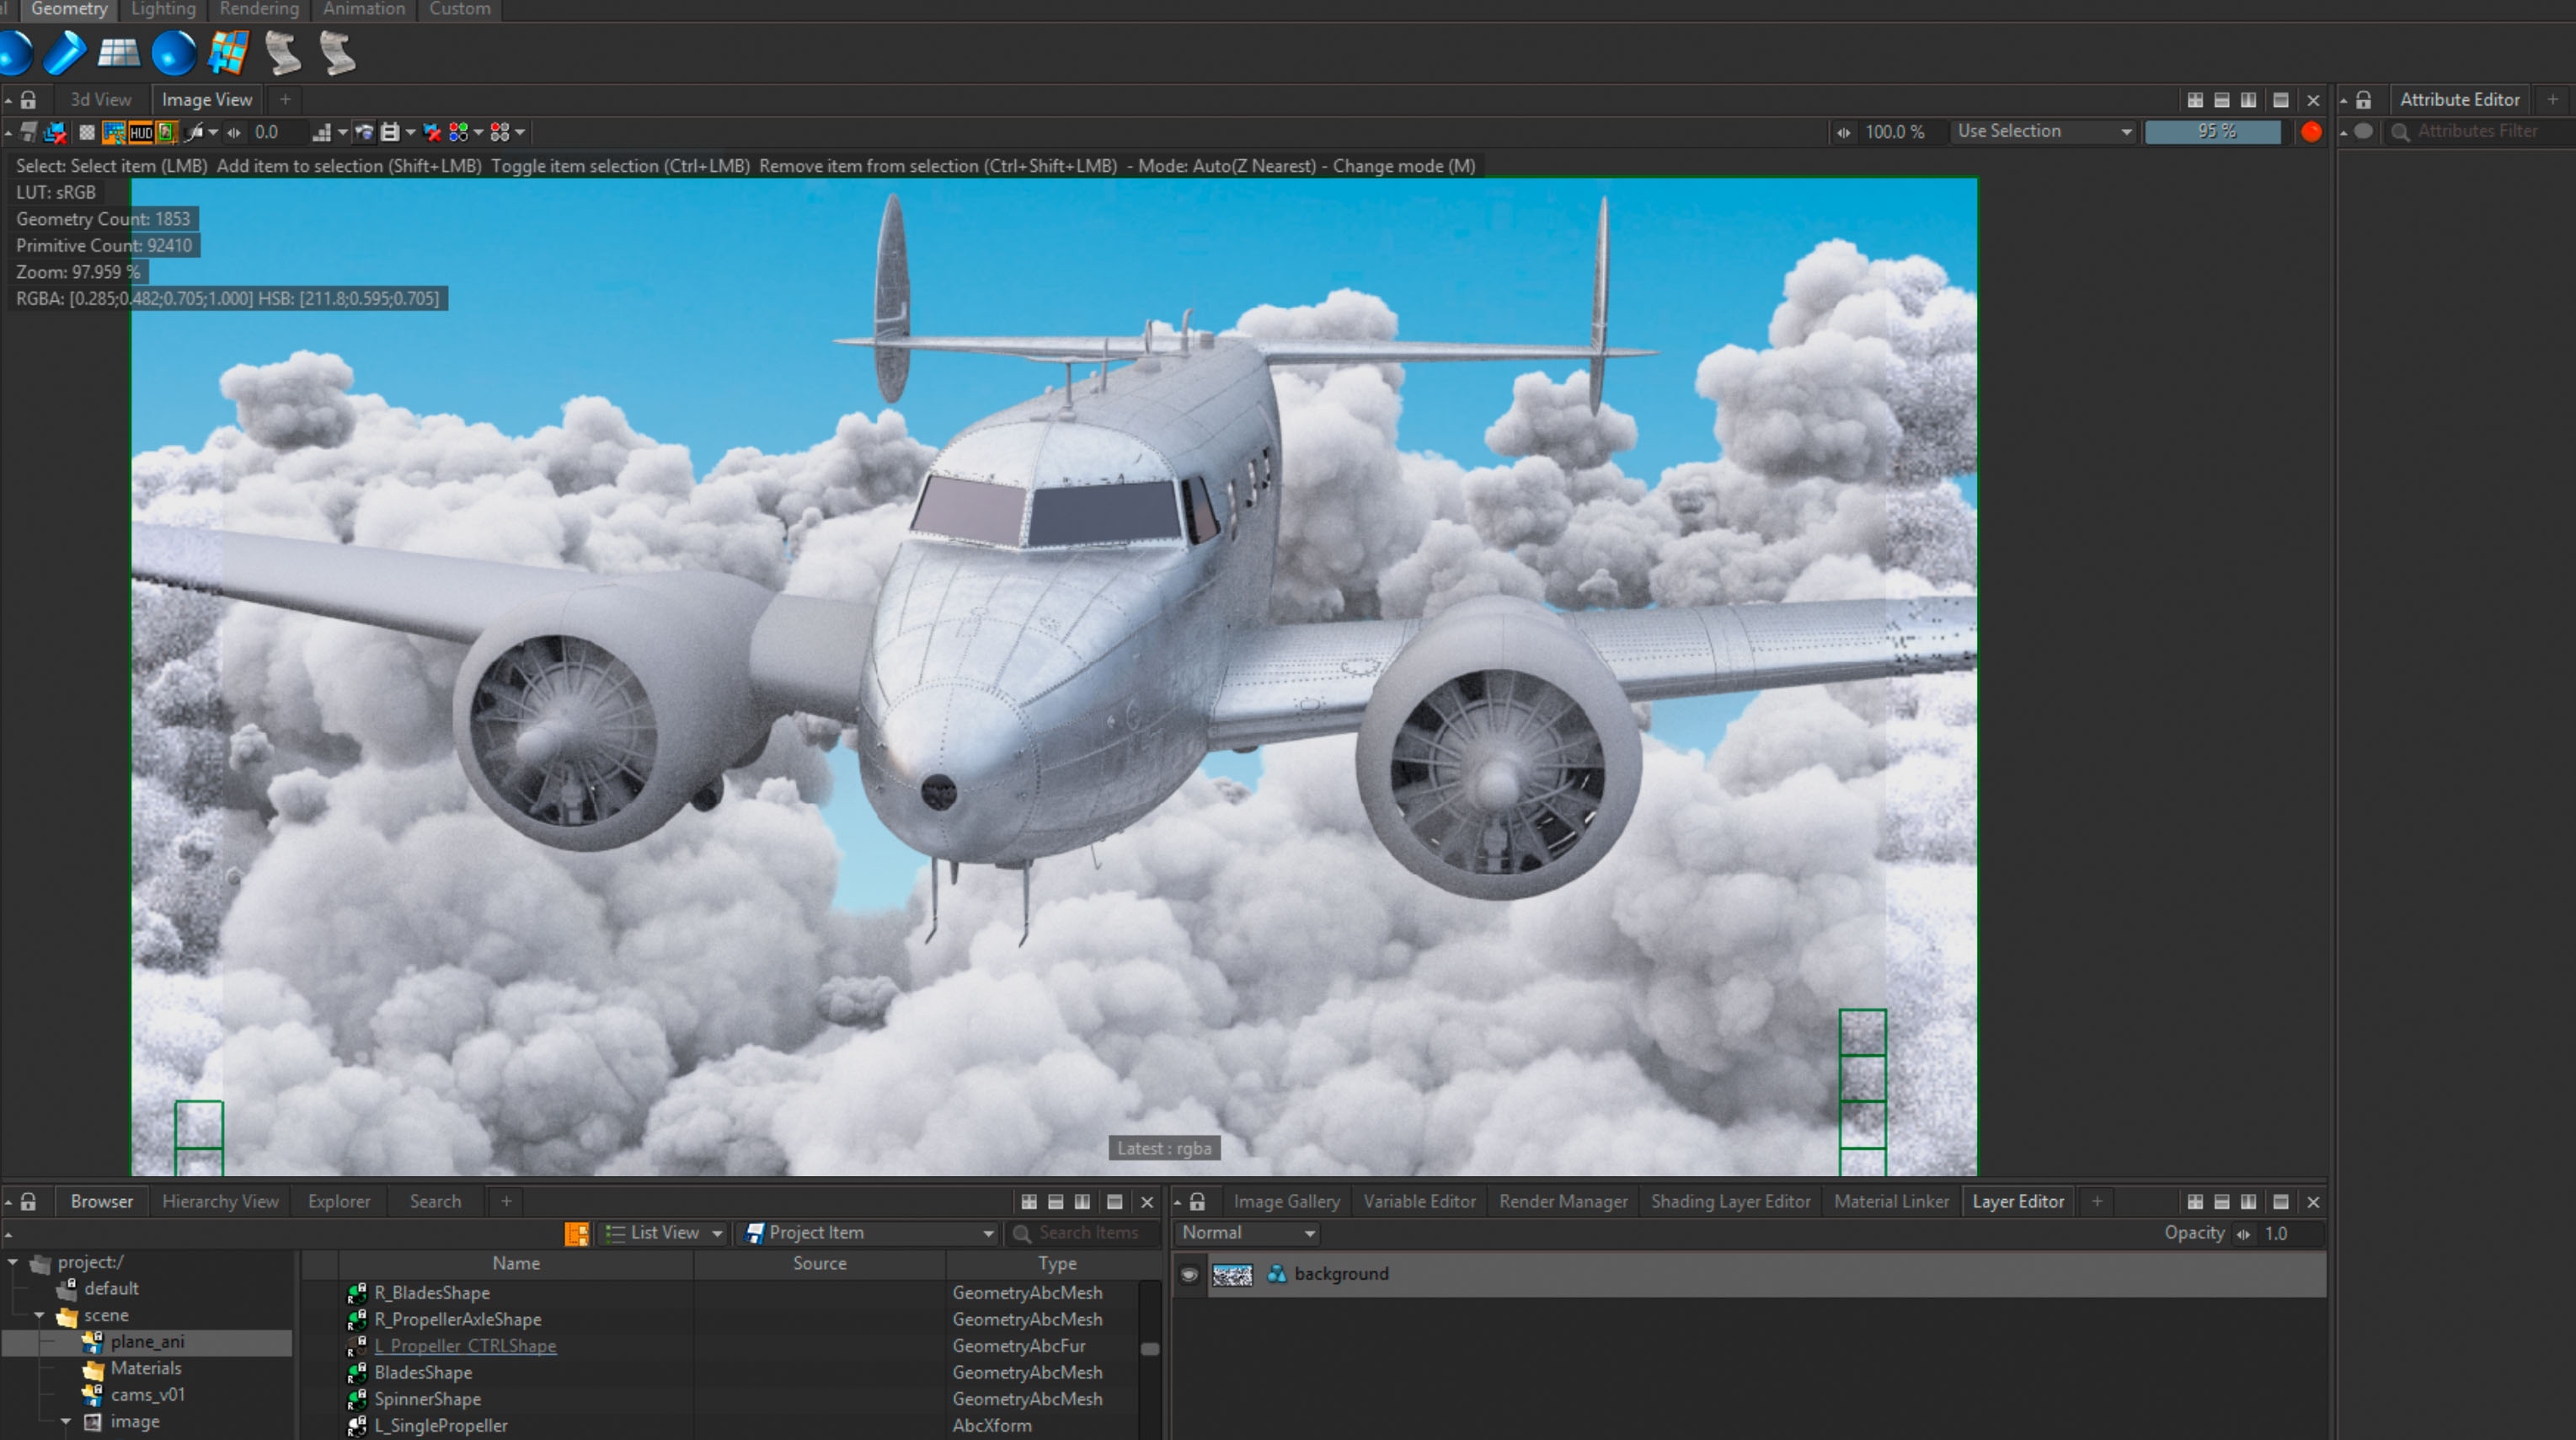Open the Render Manager tab
Image resolution: width=2576 pixels, height=1440 pixels.
(x=1563, y=1202)
